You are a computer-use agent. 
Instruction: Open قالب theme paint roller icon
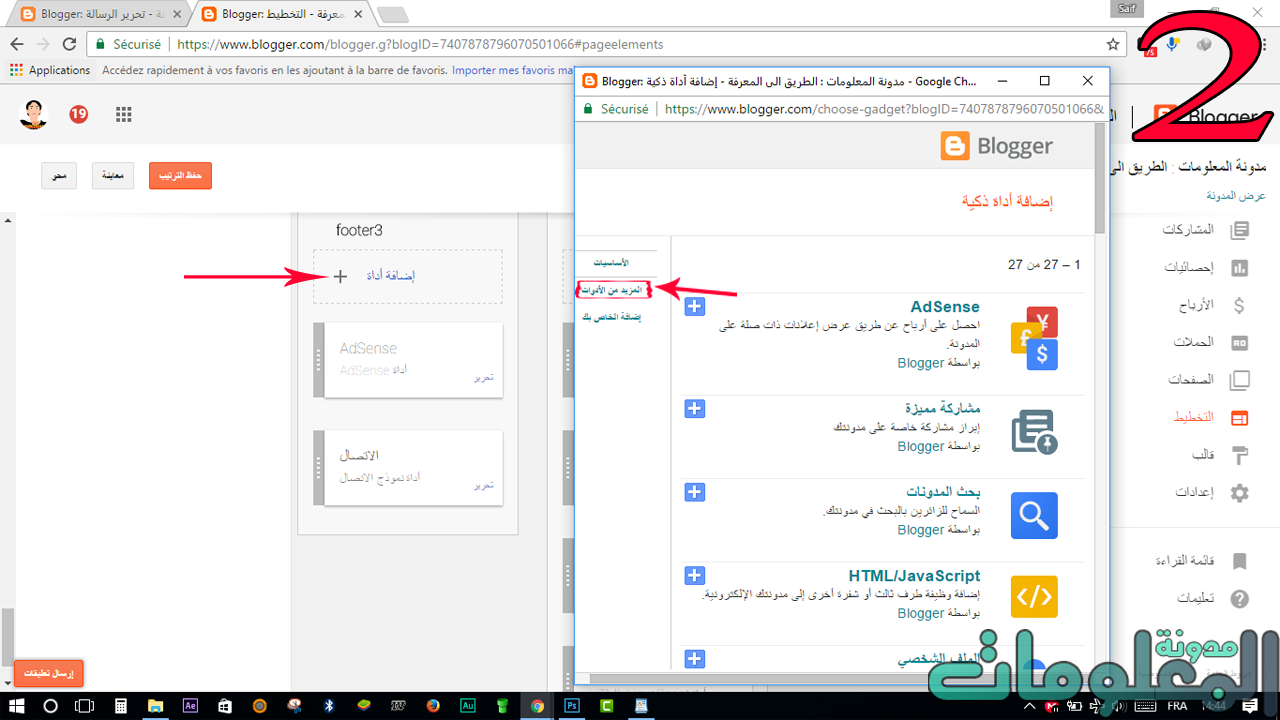tap(1240, 455)
